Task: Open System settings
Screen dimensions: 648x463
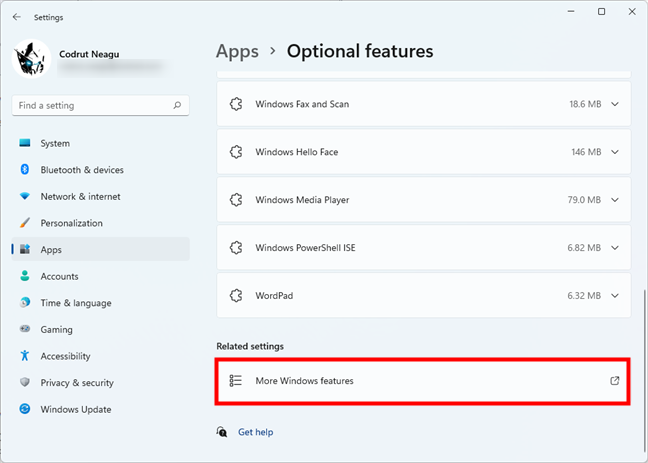Action: pos(100,143)
